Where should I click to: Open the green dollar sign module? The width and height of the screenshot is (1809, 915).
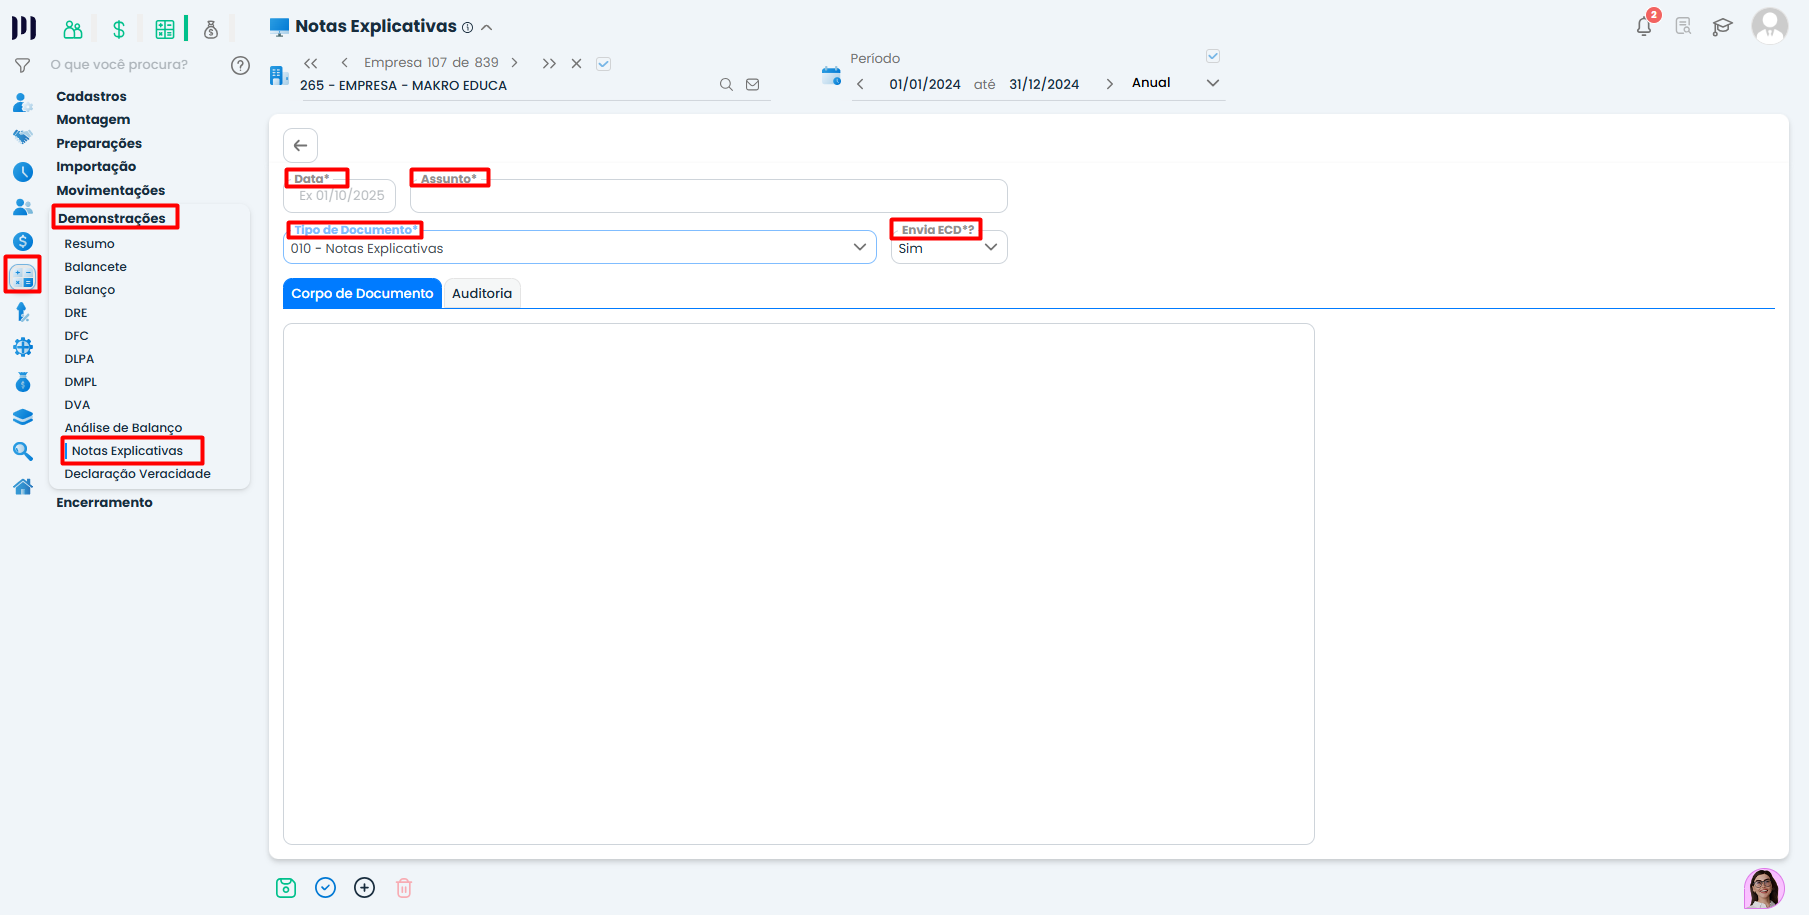tap(119, 29)
